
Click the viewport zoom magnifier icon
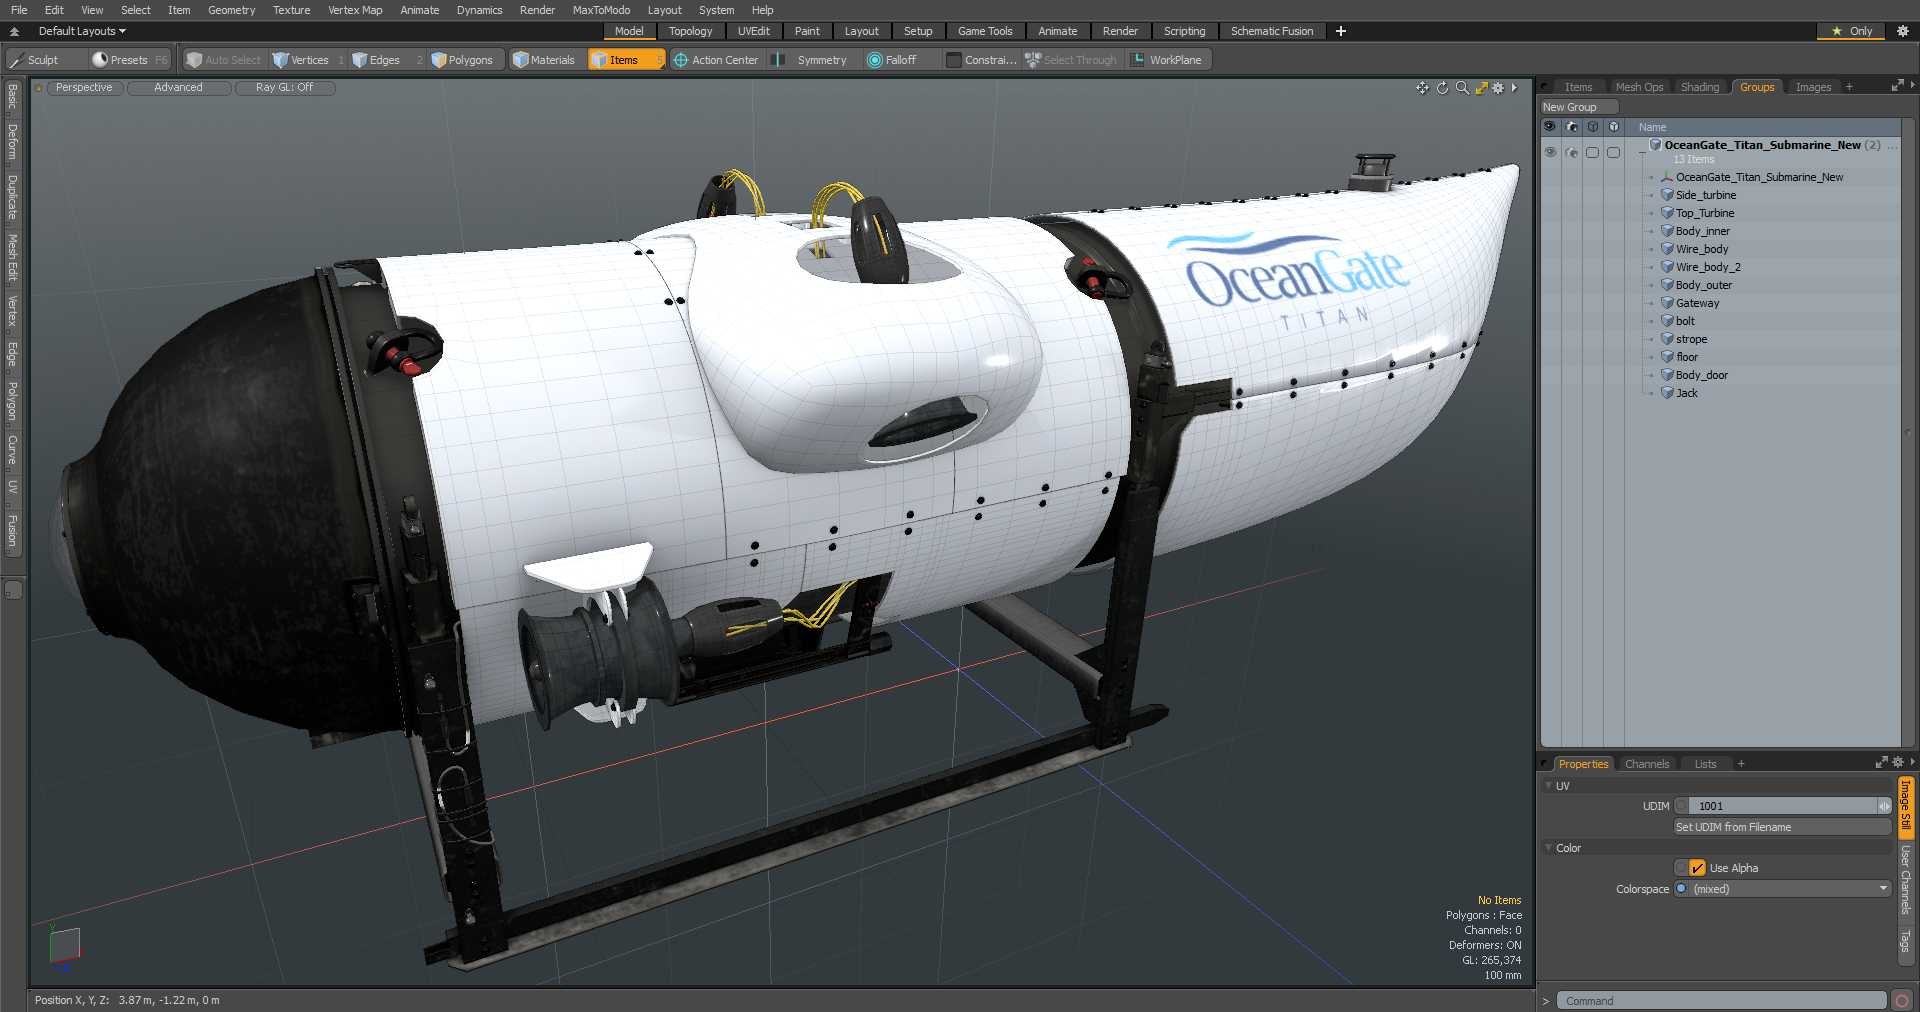pos(1462,88)
